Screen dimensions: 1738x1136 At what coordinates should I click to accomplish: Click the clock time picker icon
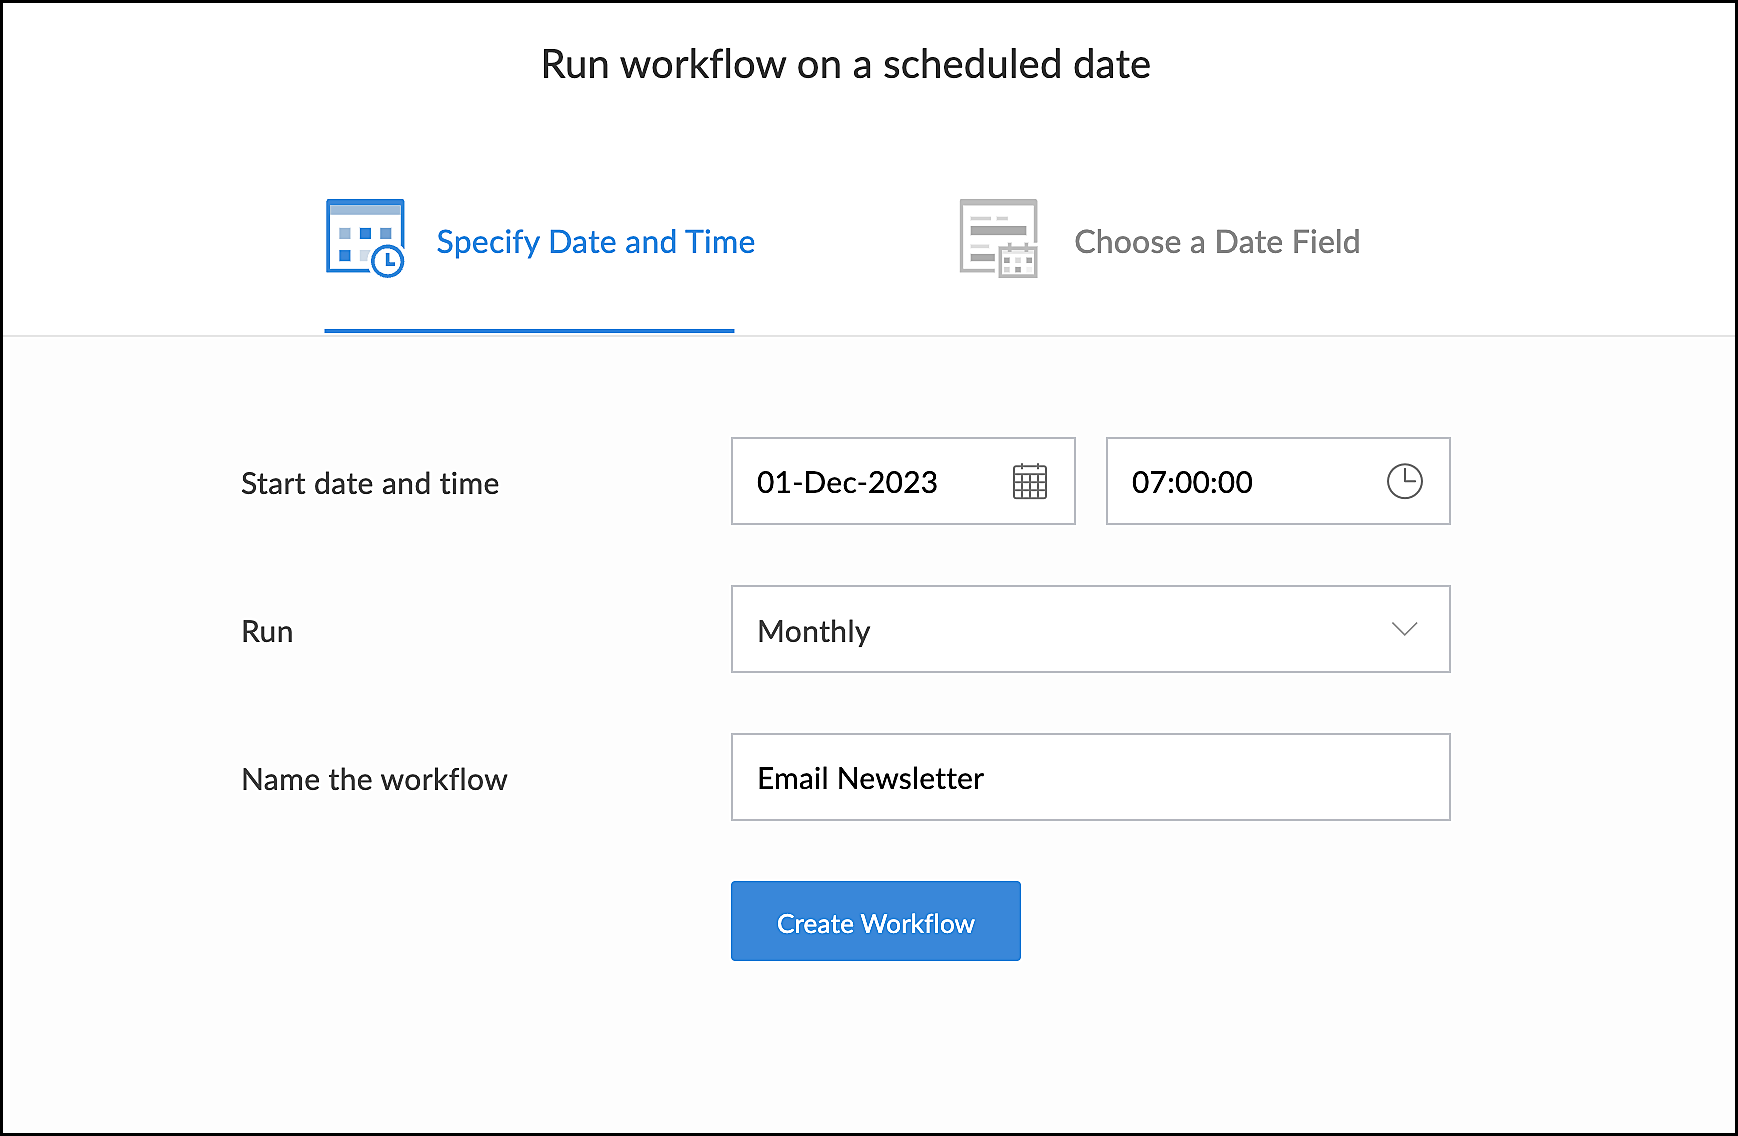(1404, 481)
